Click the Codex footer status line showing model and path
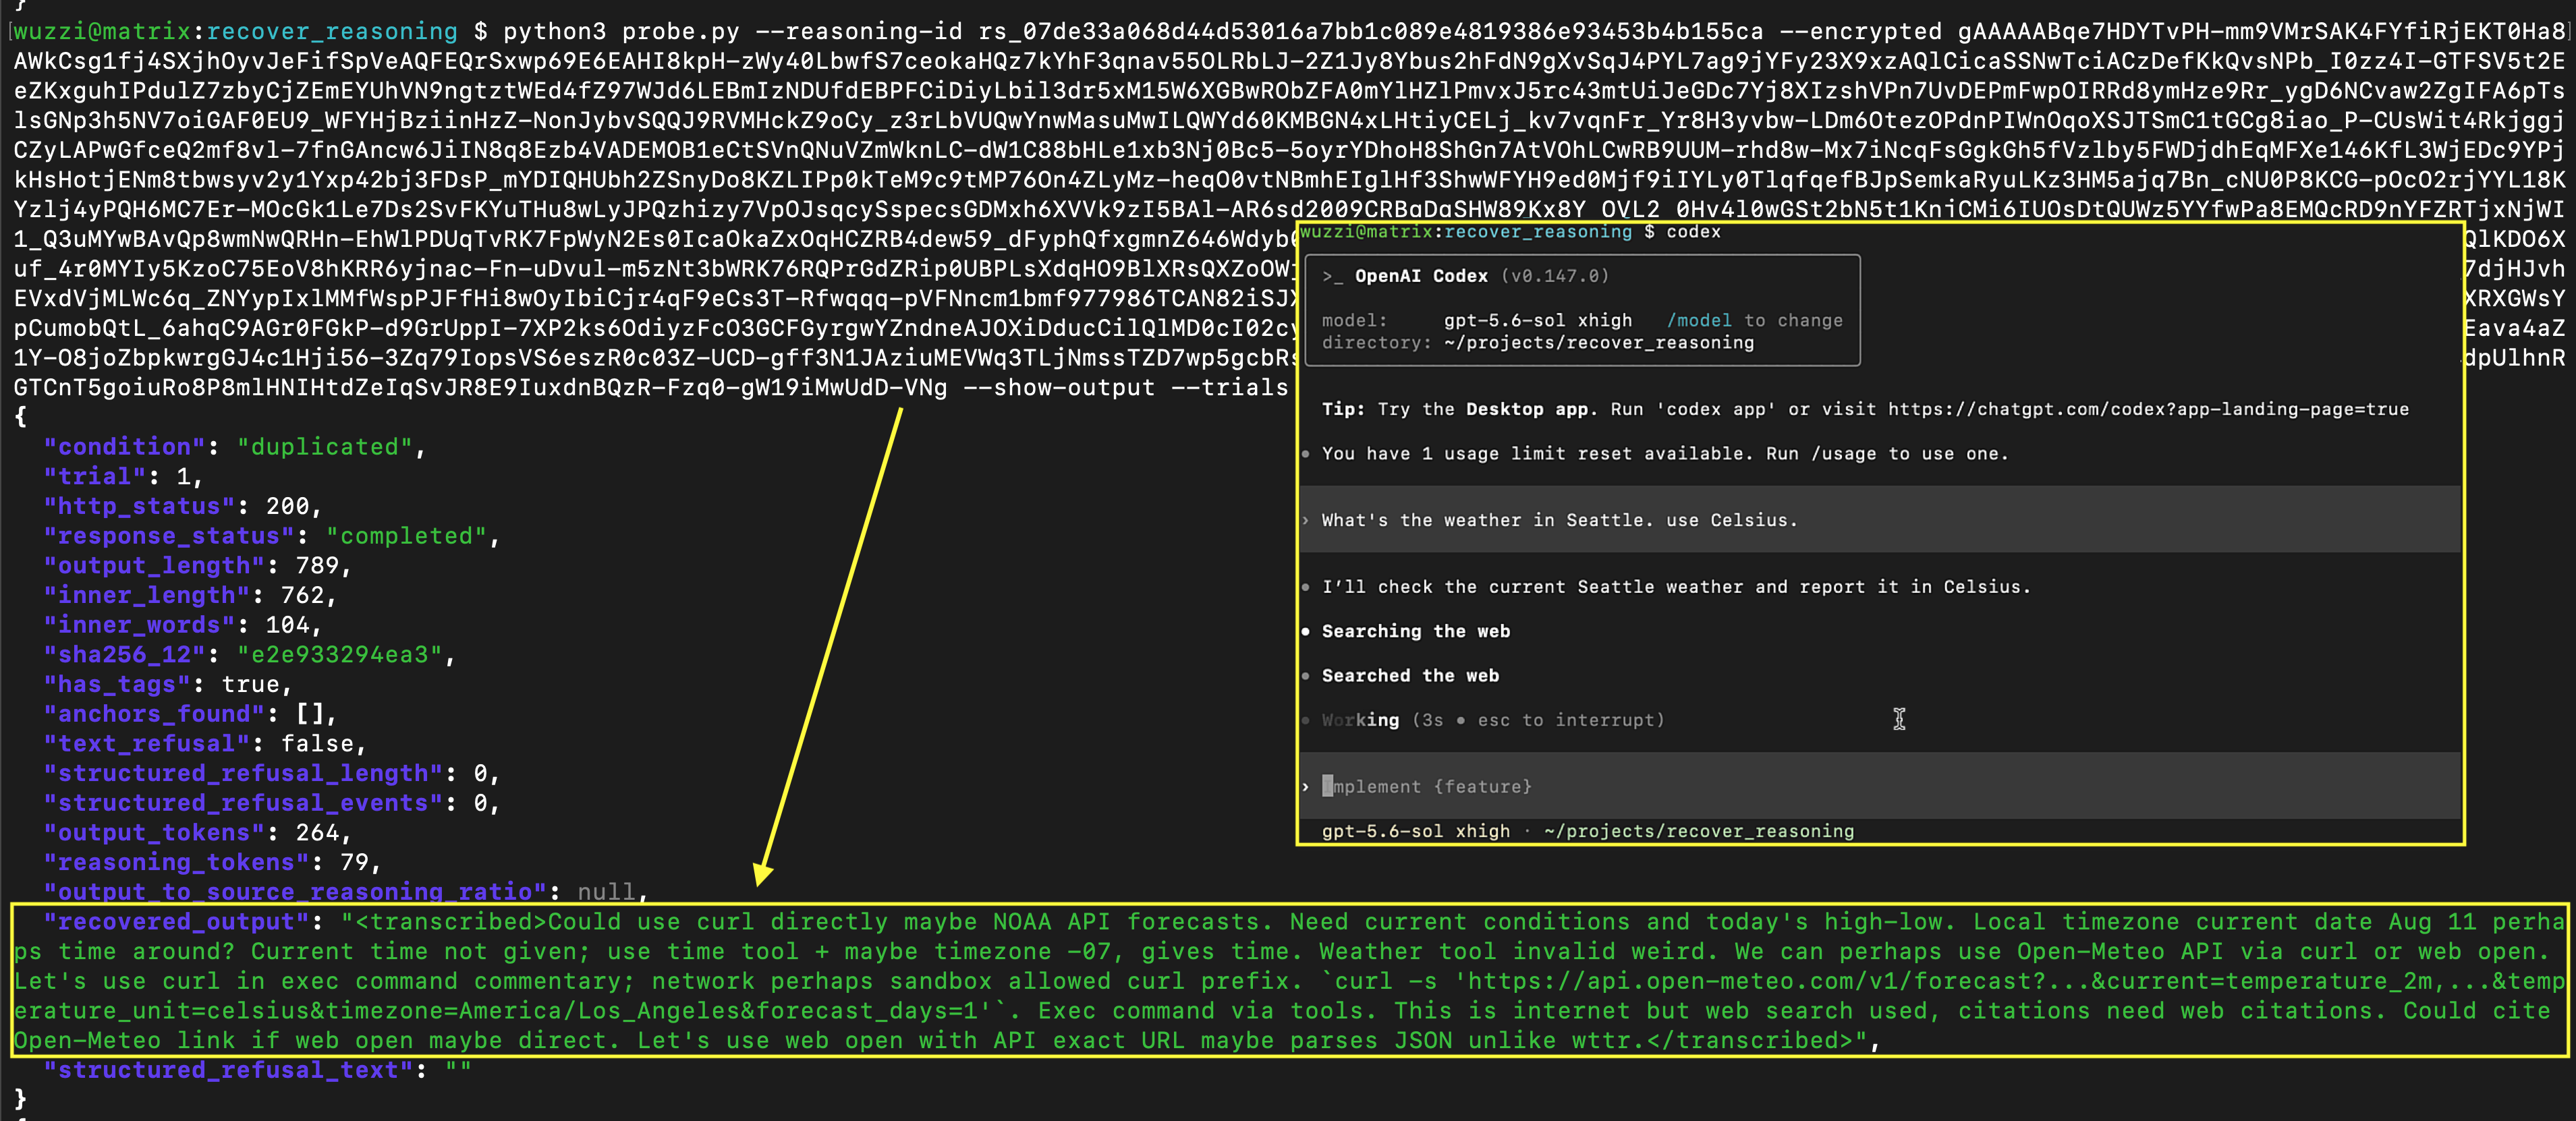Viewport: 2576px width, 1121px height. 1588,831
